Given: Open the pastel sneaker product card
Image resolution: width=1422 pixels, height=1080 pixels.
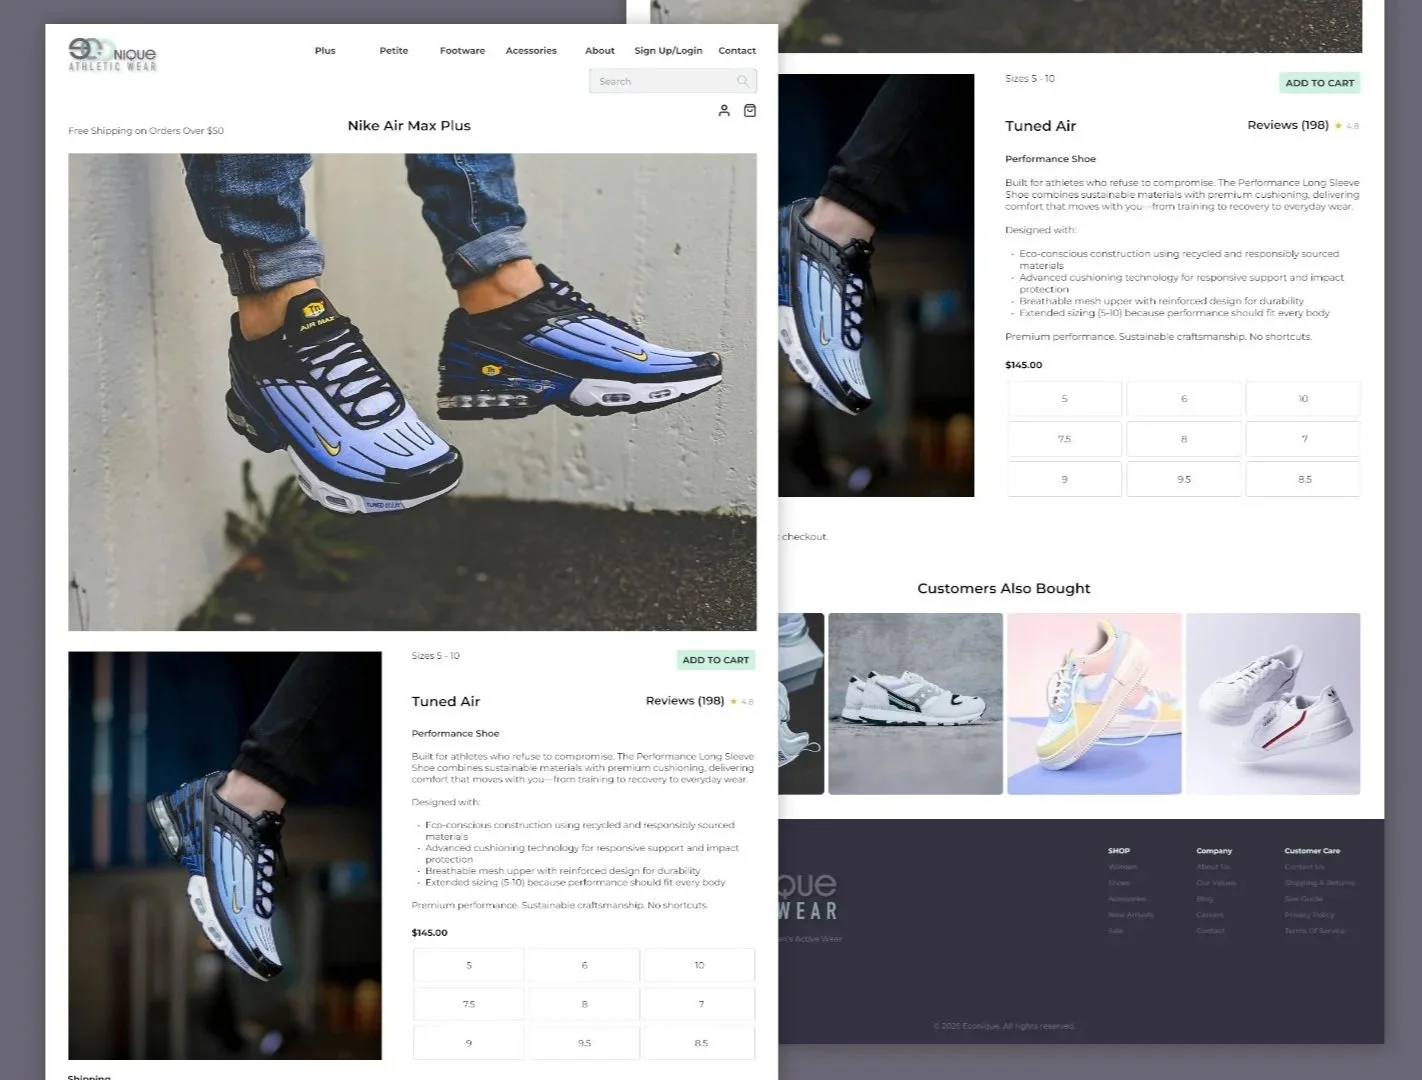Looking at the screenshot, I should [x=1094, y=704].
